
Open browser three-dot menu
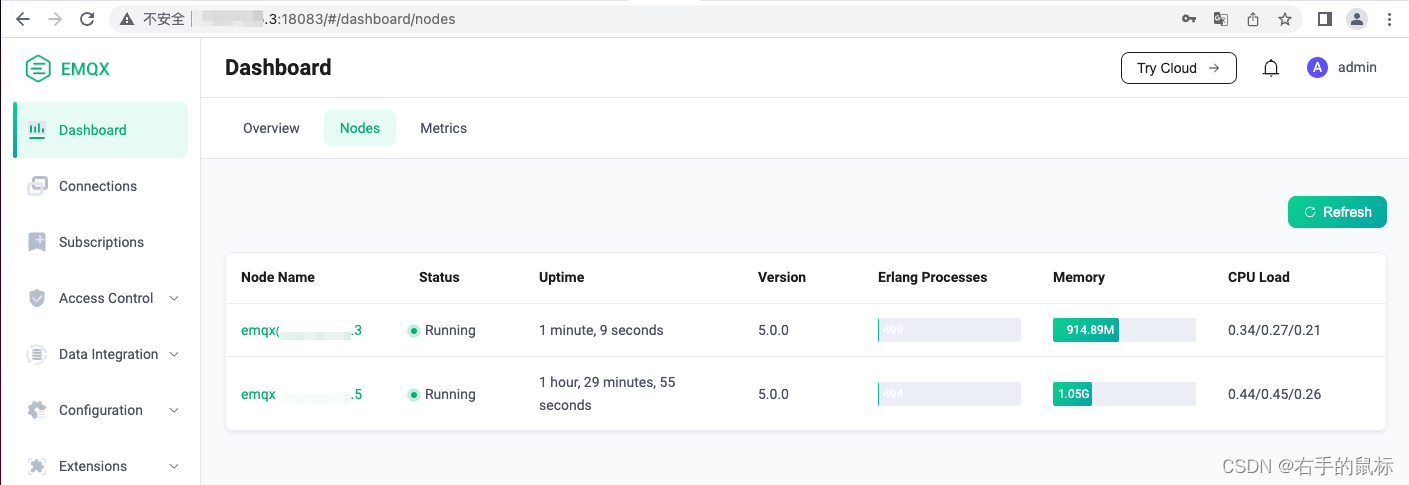[x=1389, y=19]
